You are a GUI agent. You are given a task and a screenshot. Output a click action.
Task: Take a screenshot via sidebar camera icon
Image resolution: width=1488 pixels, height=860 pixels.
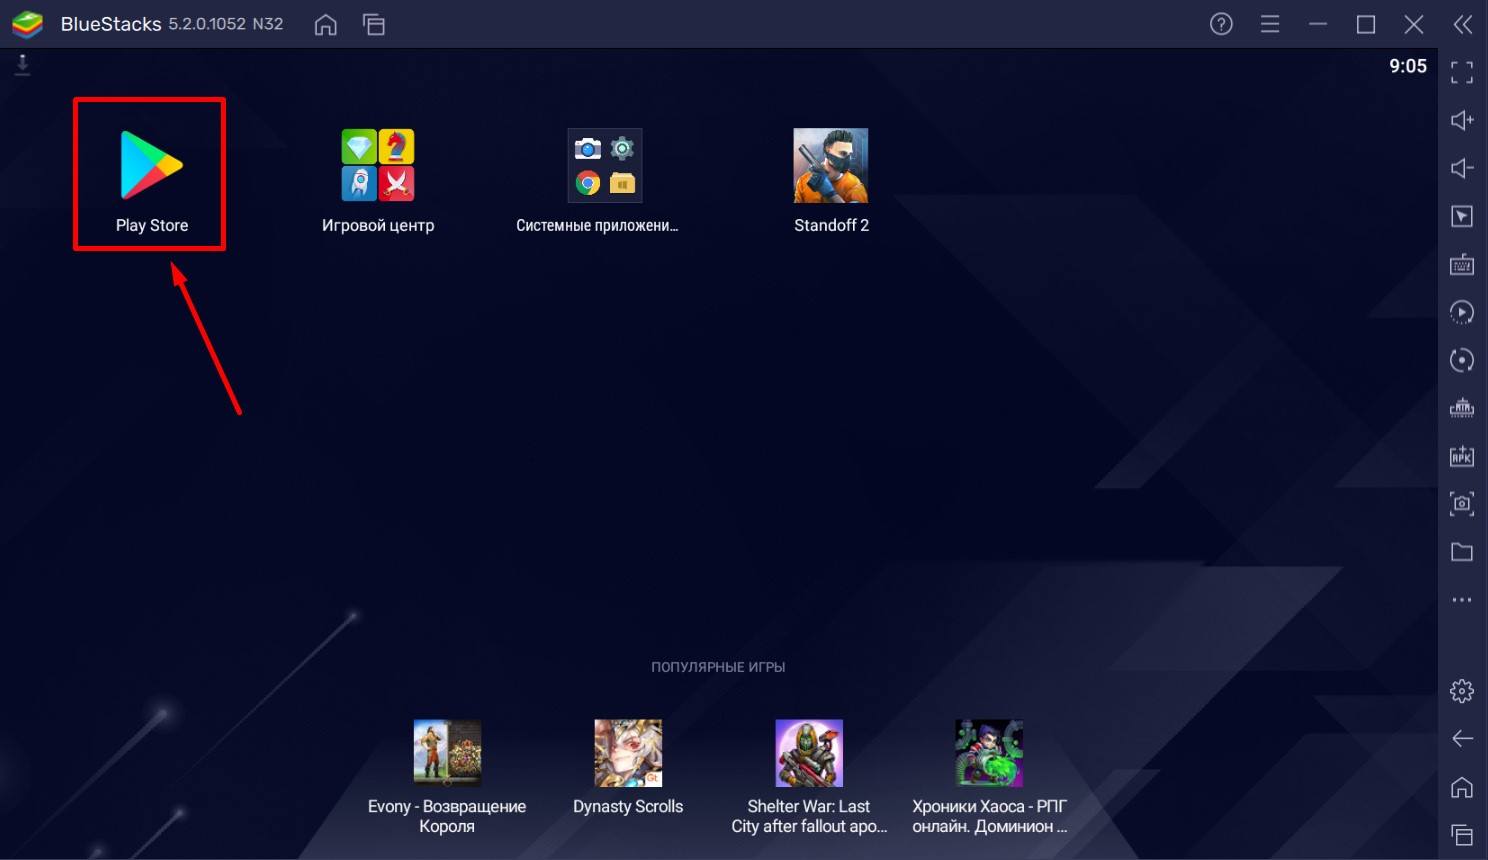click(x=1462, y=504)
